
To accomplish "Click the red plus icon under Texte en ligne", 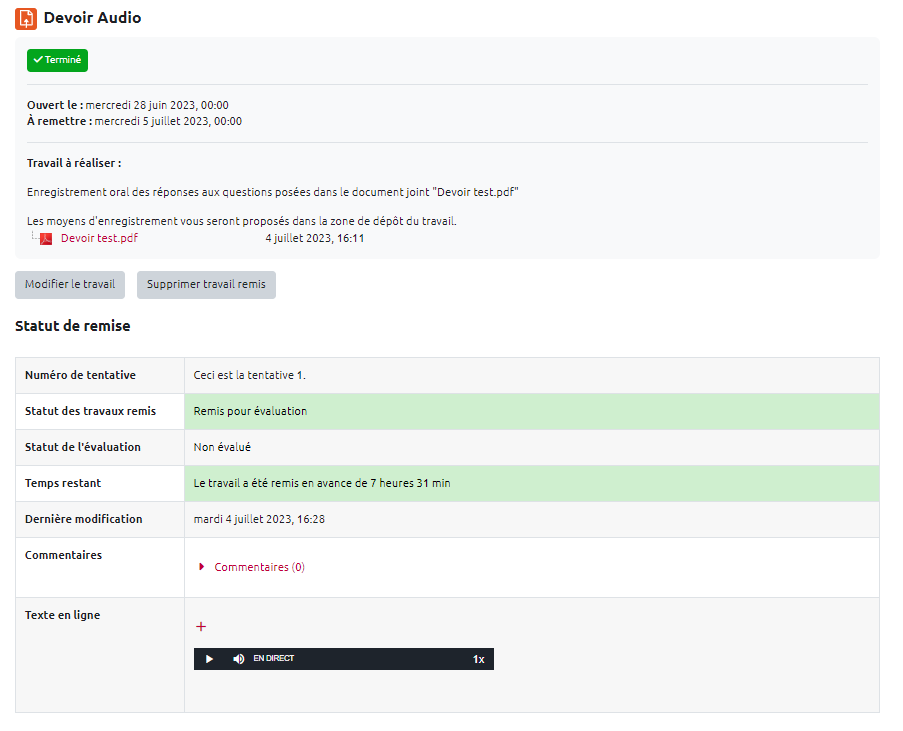I will [x=201, y=627].
